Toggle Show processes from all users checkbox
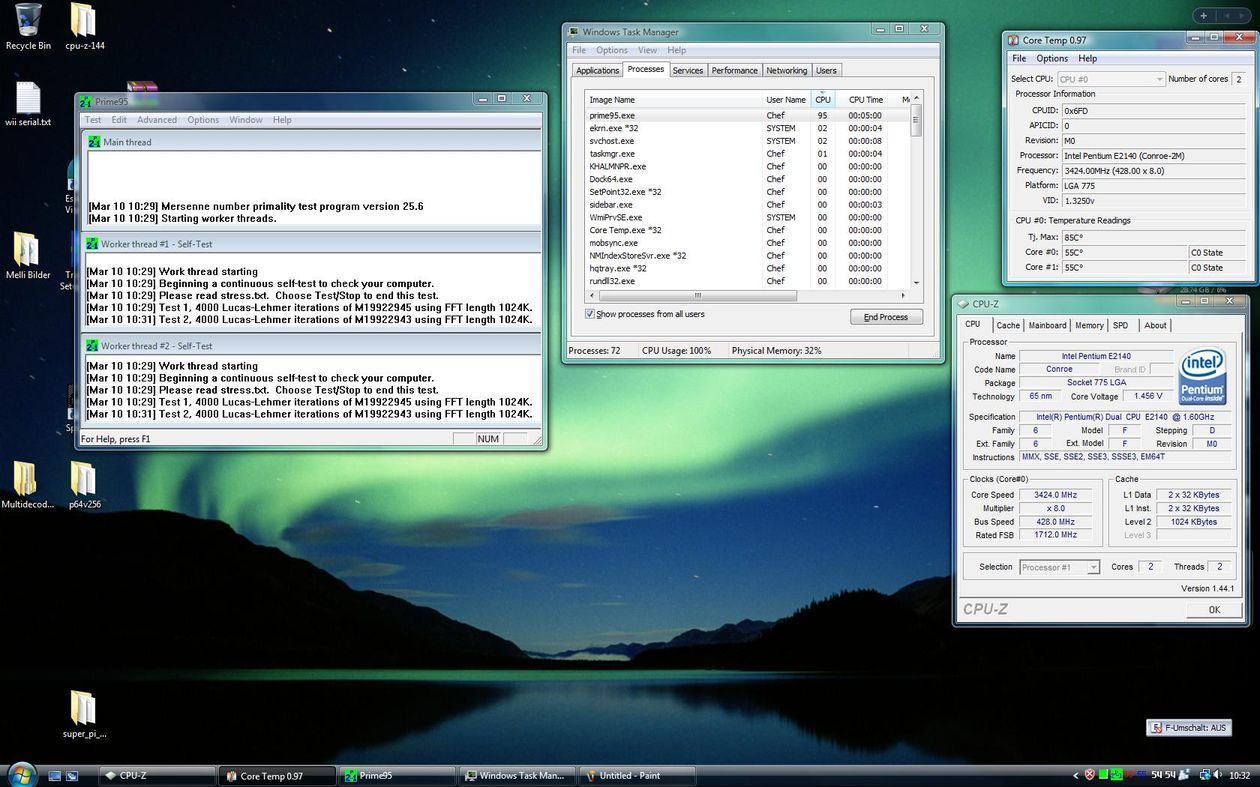This screenshot has width=1260, height=787. click(x=590, y=314)
